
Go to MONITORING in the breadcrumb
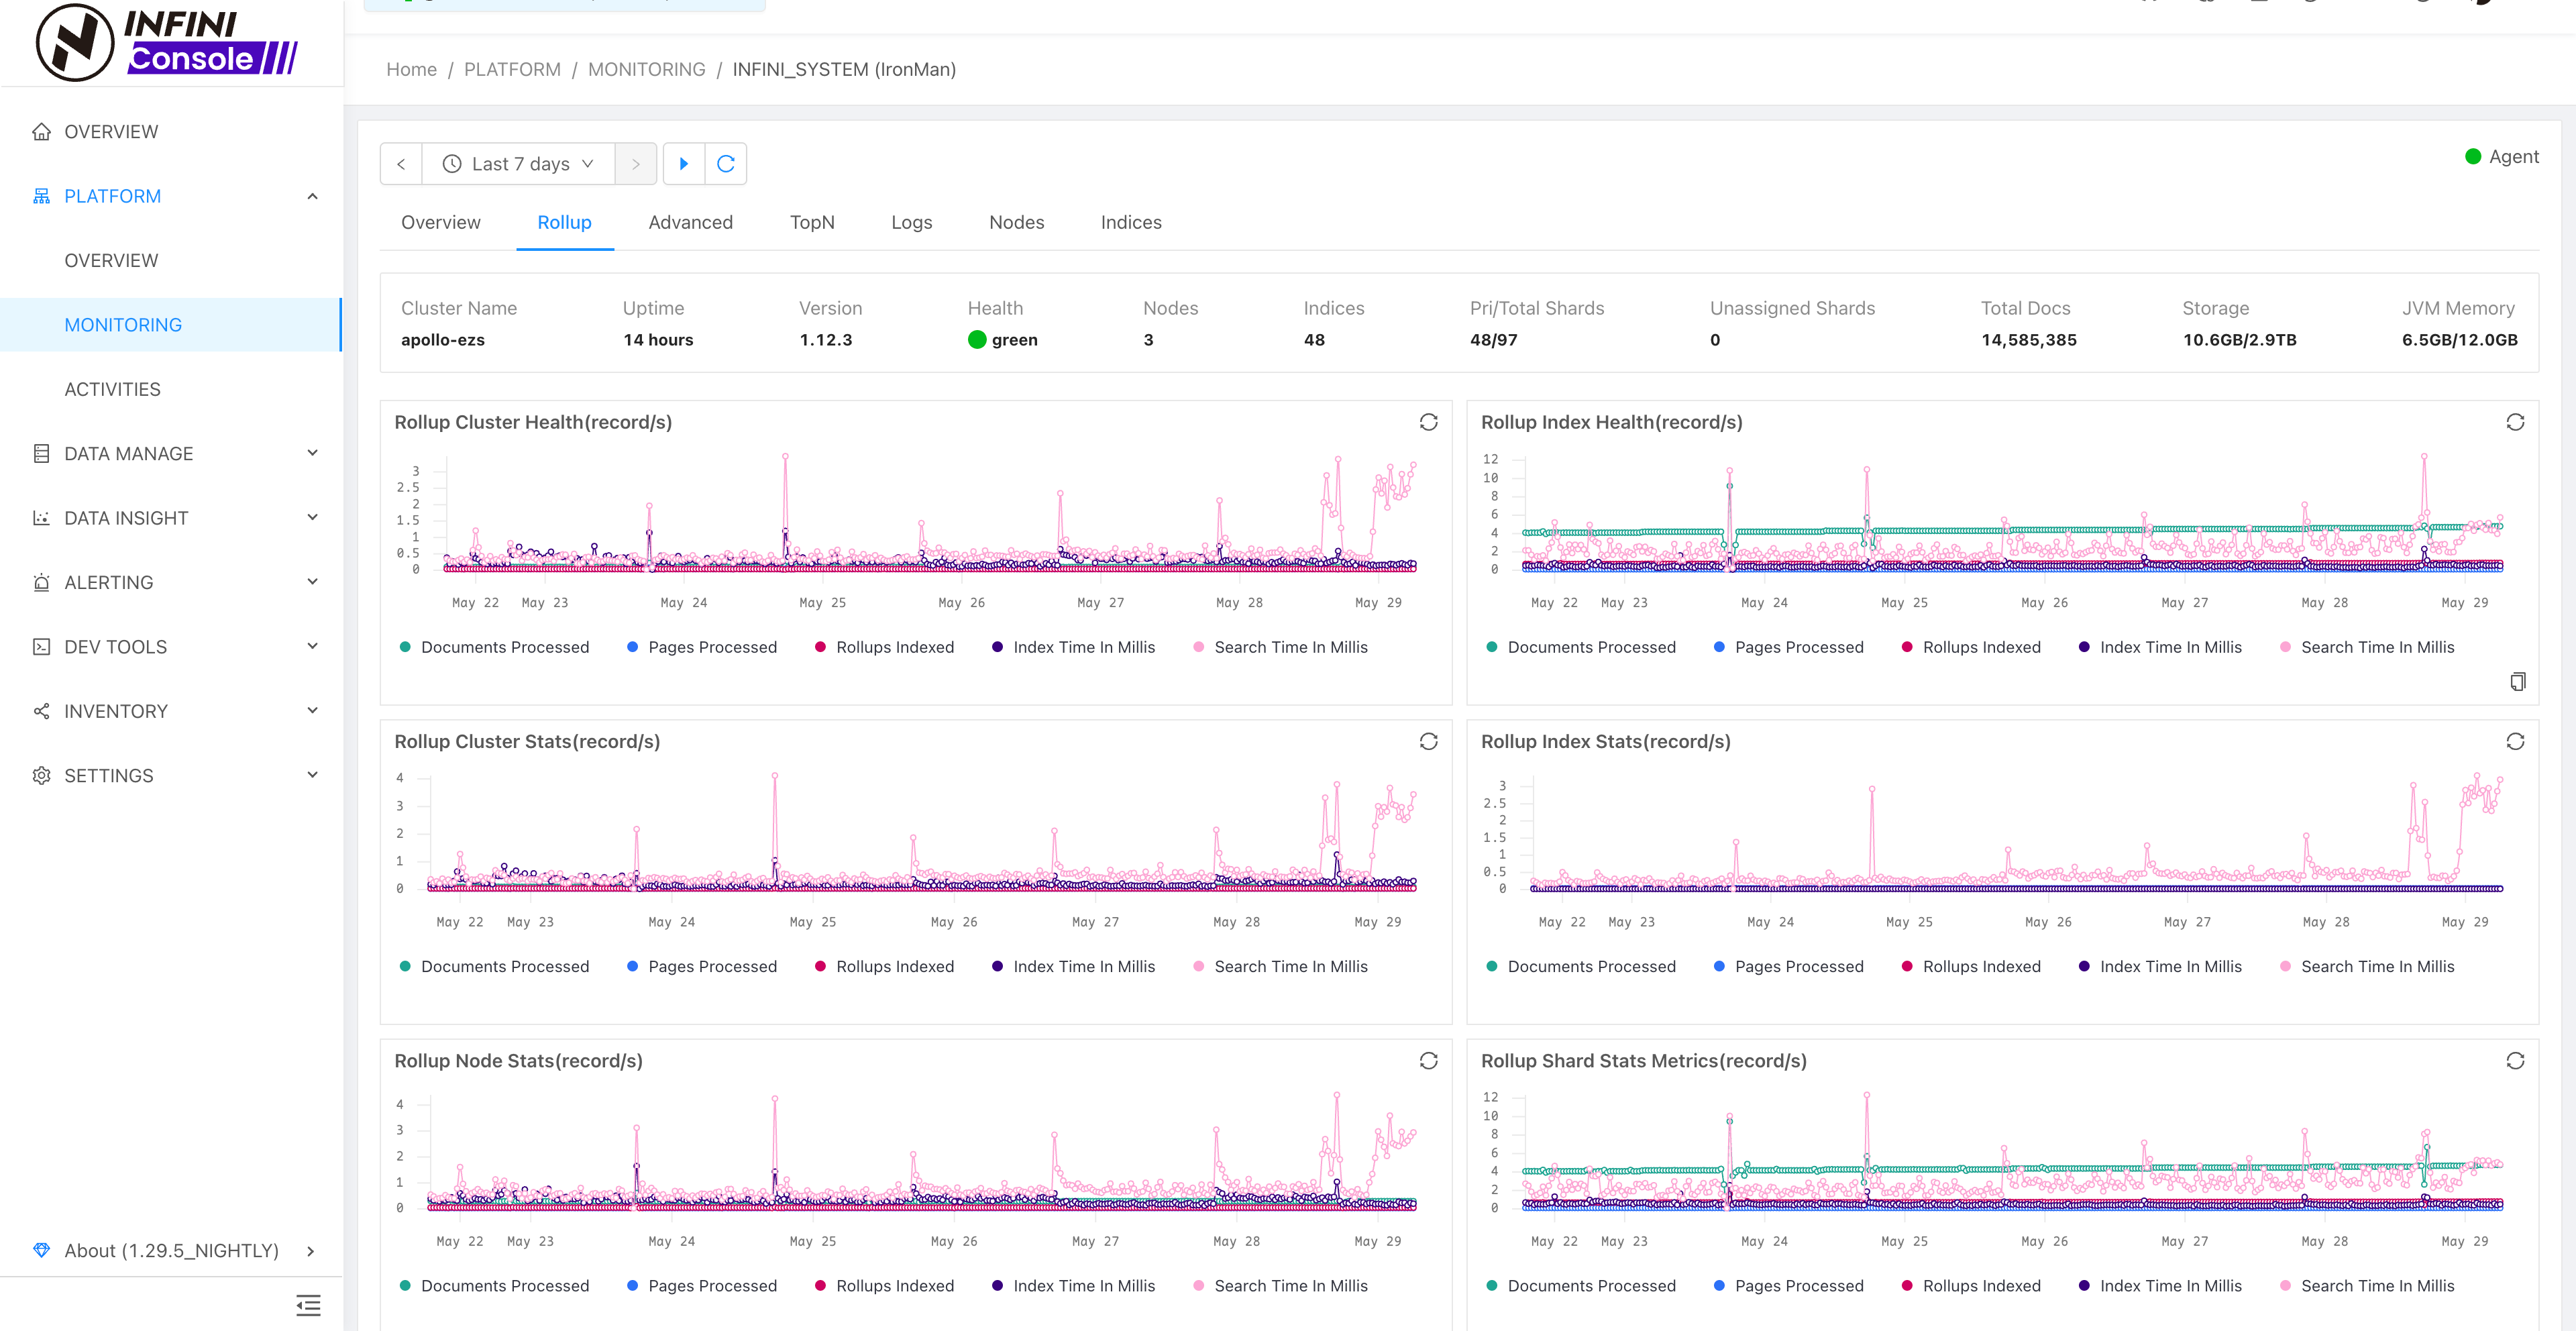tap(646, 69)
